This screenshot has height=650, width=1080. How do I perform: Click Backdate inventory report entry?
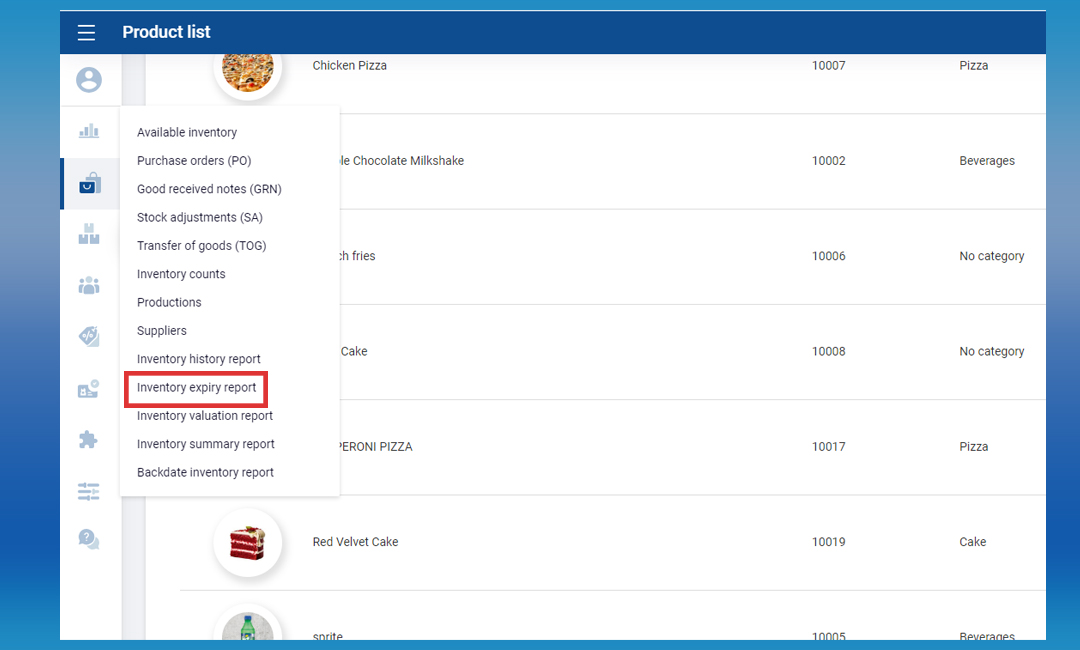205,473
